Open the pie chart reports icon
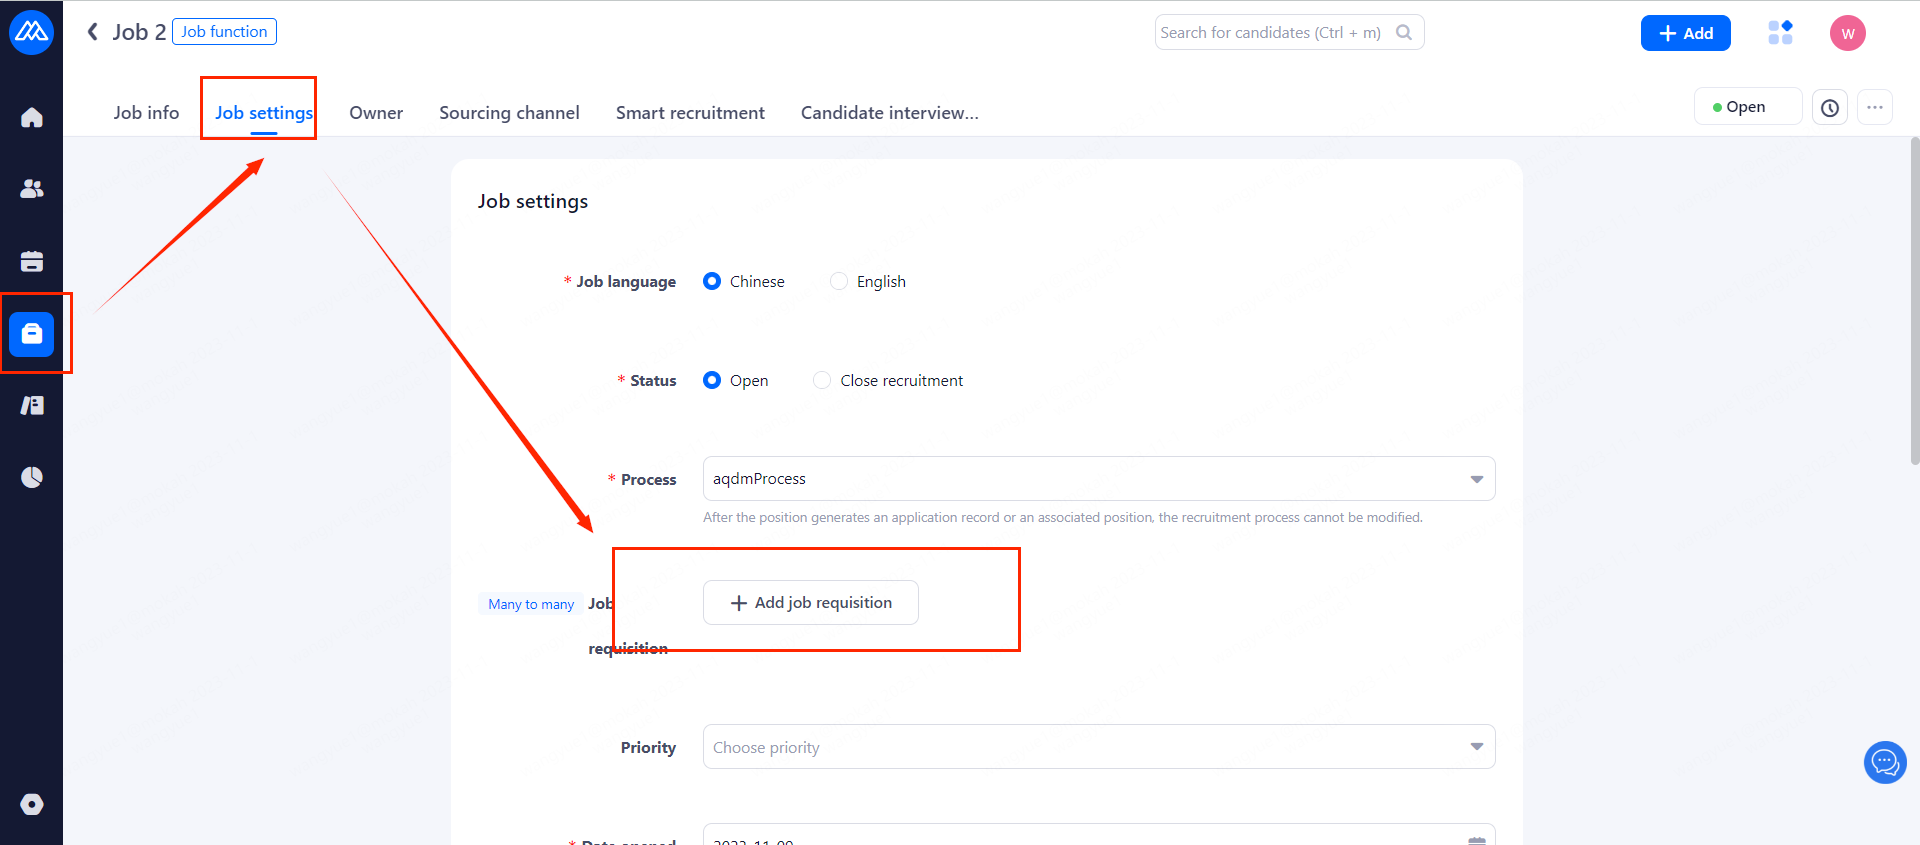Viewport: 1920px width, 845px height. pyautogui.click(x=32, y=477)
